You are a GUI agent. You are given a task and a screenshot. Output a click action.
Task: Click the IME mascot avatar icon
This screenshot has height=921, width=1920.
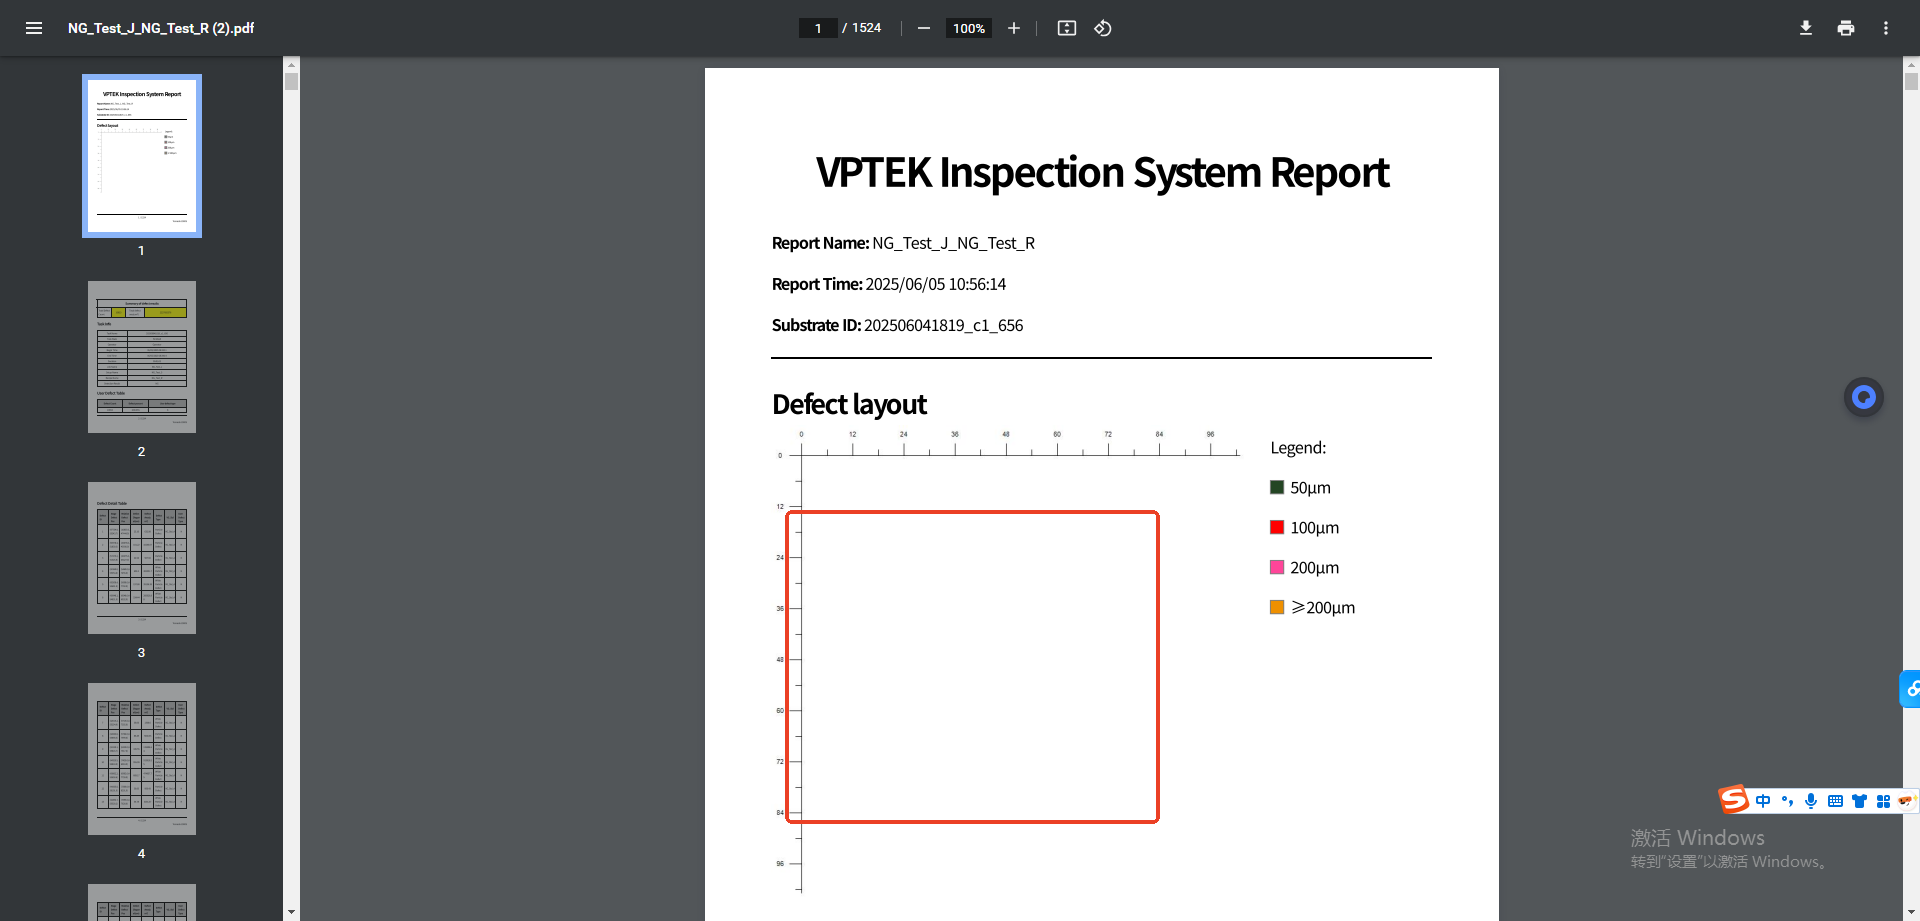(x=1906, y=801)
